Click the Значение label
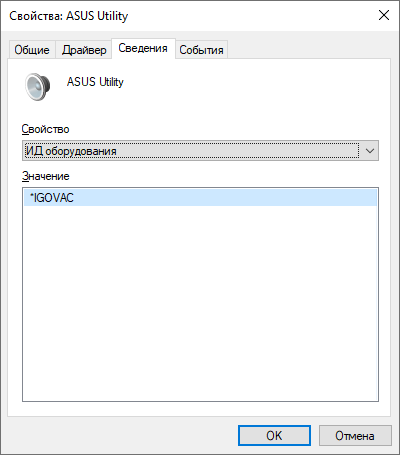 pos(46,176)
